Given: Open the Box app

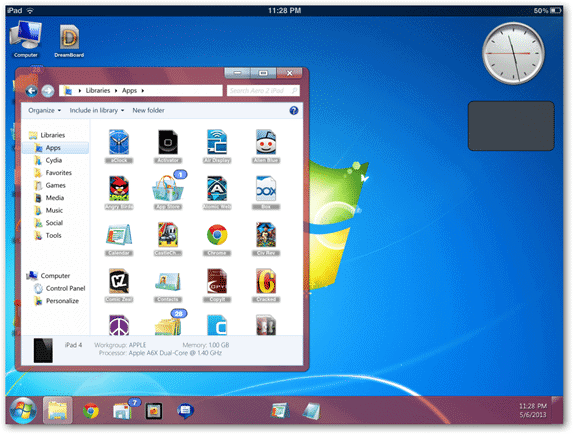Looking at the screenshot, I should point(266,189).
